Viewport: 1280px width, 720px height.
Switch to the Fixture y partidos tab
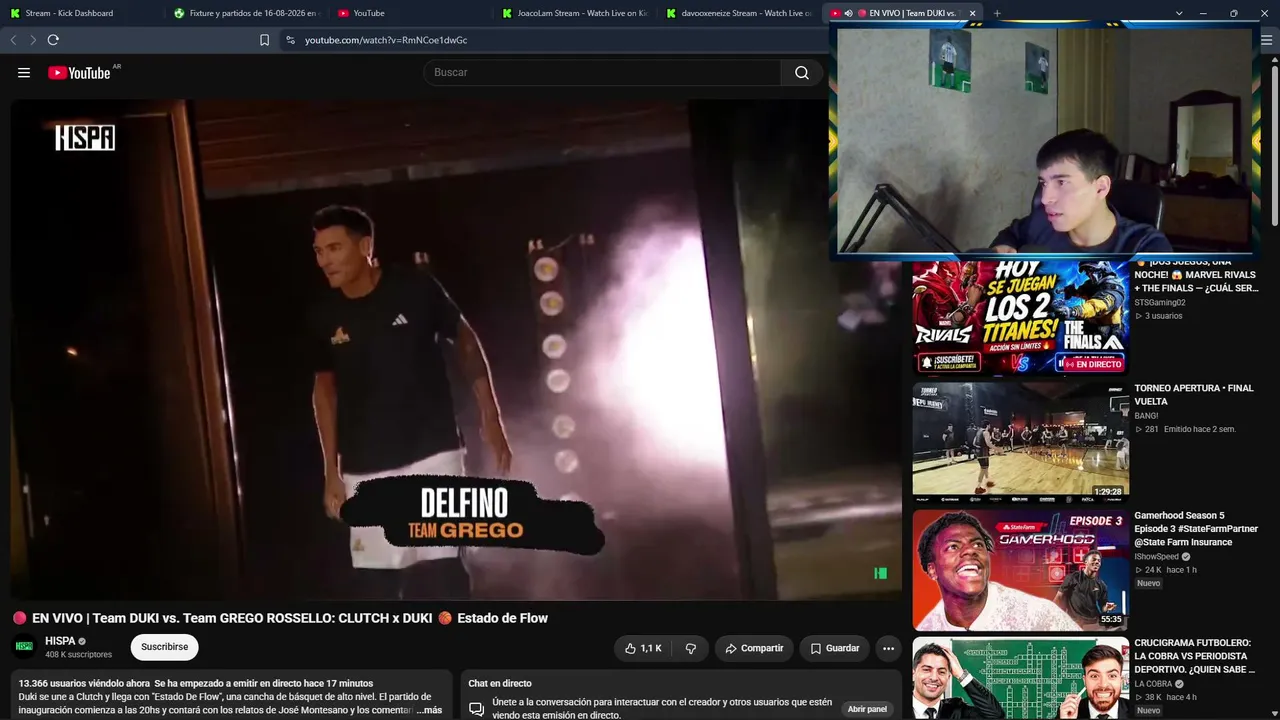246,13
